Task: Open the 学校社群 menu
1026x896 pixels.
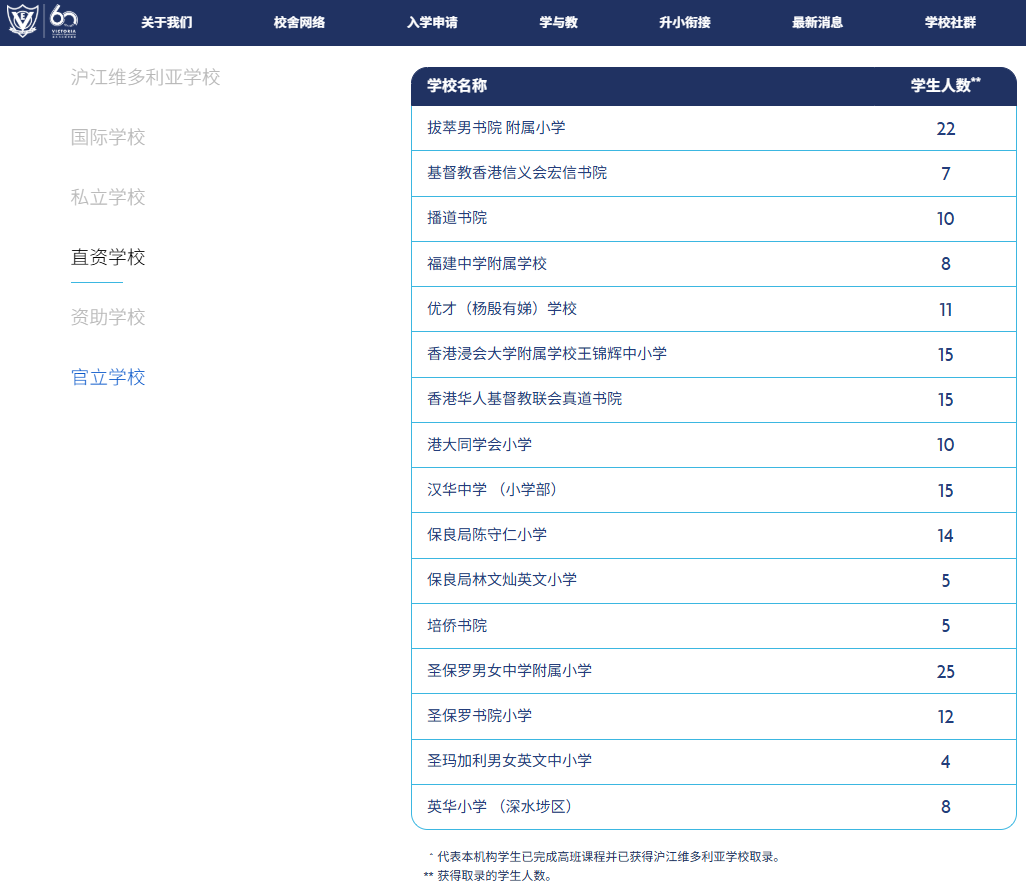Action: (950, 22)
